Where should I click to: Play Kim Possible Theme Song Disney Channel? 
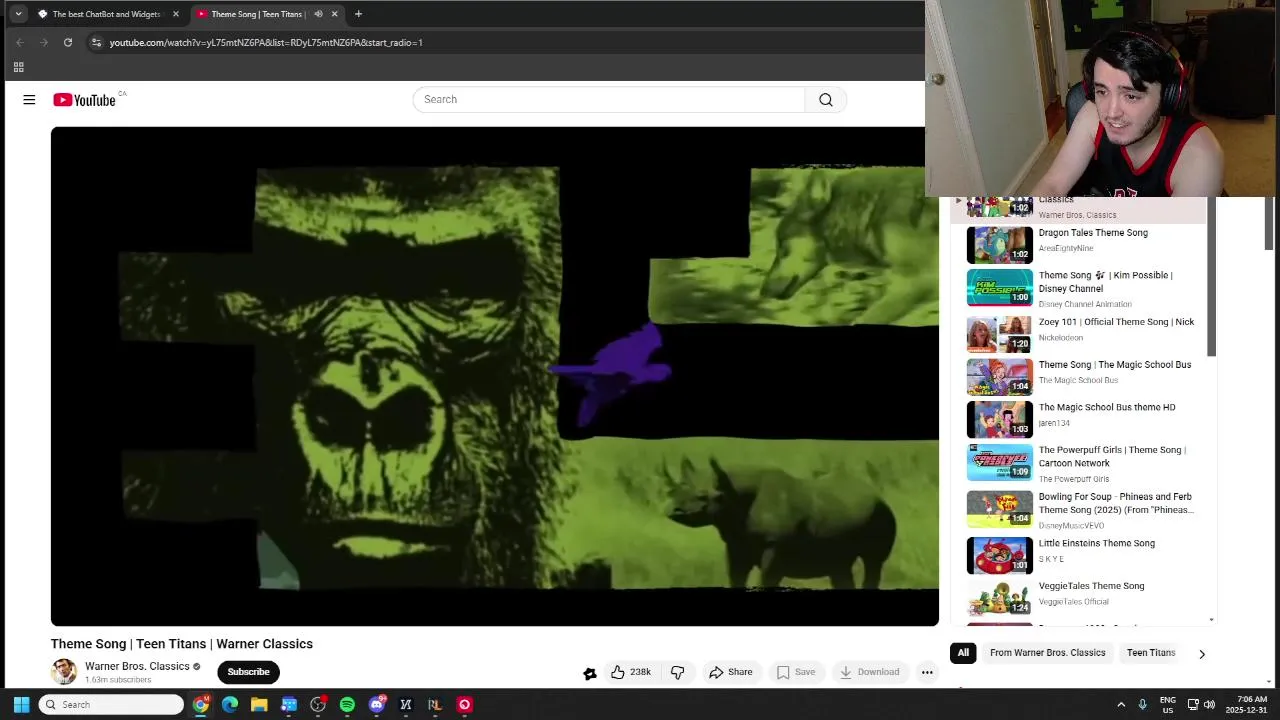click(1105, 282)
